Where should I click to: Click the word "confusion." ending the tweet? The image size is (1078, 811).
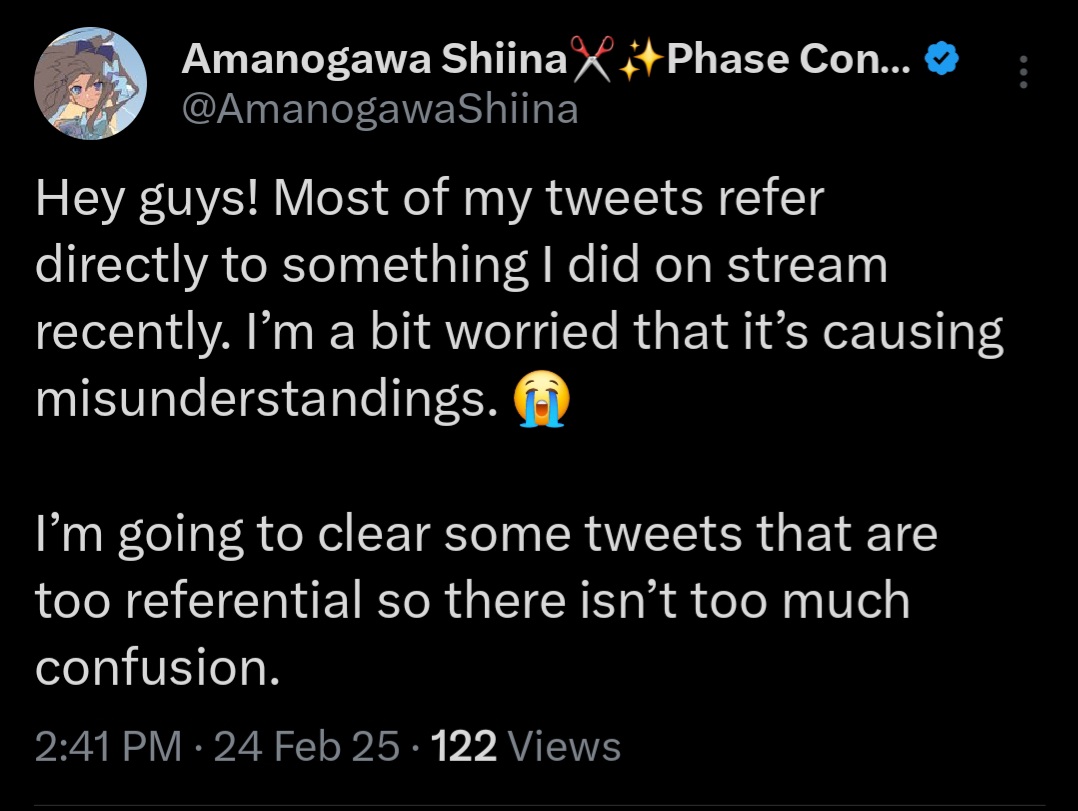pyautogui.click(x=155, y=667)
